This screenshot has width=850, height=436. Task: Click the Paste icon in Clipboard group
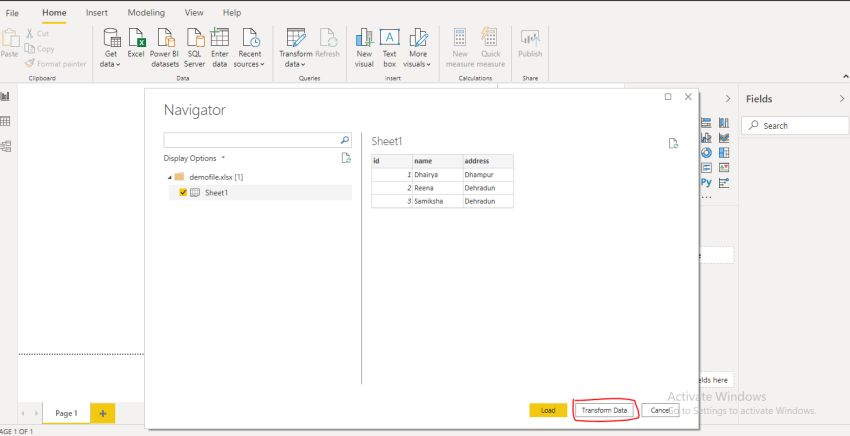point(9,39)
